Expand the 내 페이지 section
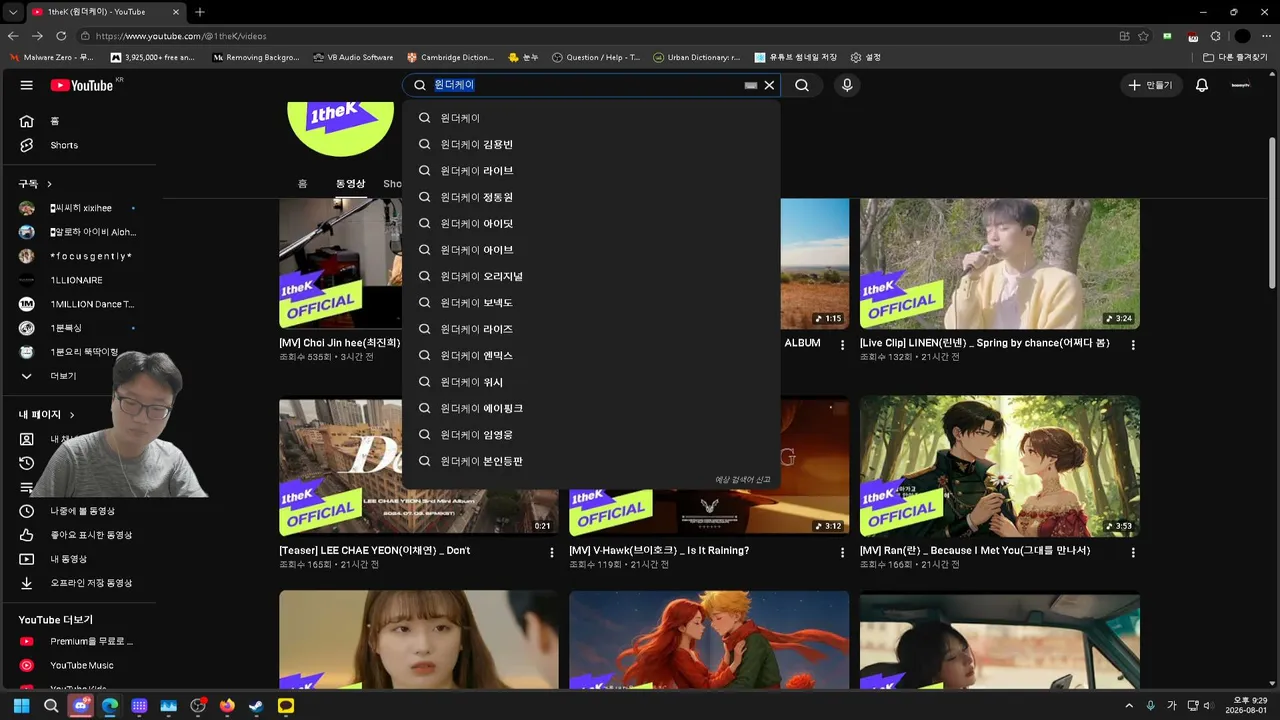 pos(46,414)
